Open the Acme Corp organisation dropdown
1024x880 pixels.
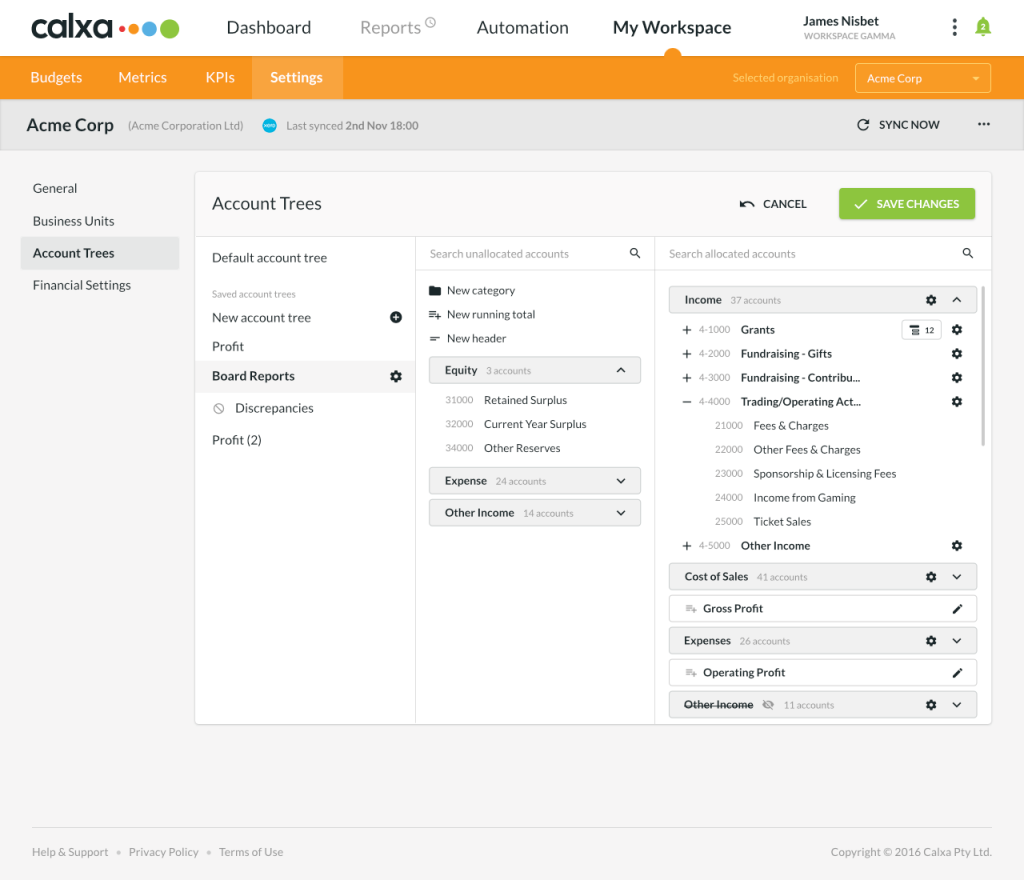922,78
